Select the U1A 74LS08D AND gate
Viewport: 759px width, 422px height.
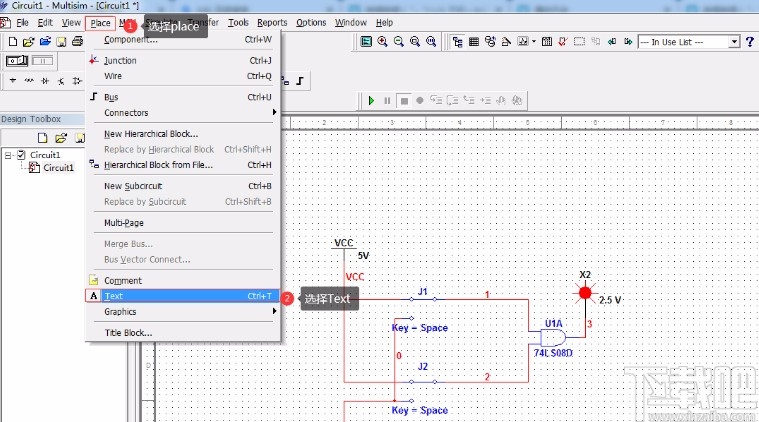[553, 337]
